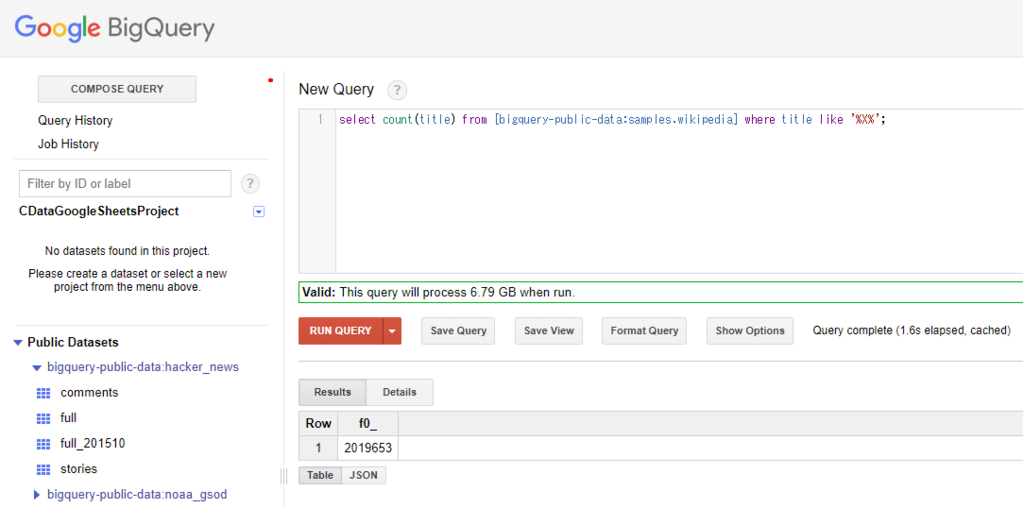
Task: Click the Row column header
Action: point(319,424)
